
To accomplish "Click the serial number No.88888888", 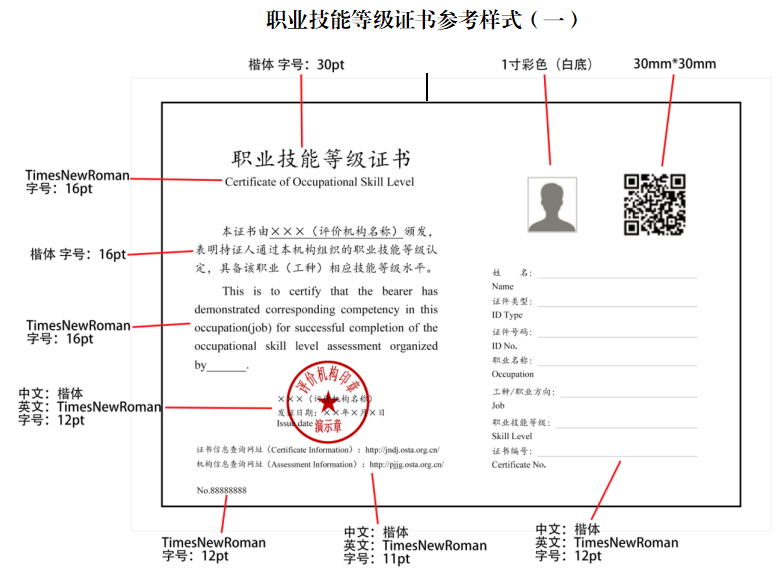I will pos(222,490).
